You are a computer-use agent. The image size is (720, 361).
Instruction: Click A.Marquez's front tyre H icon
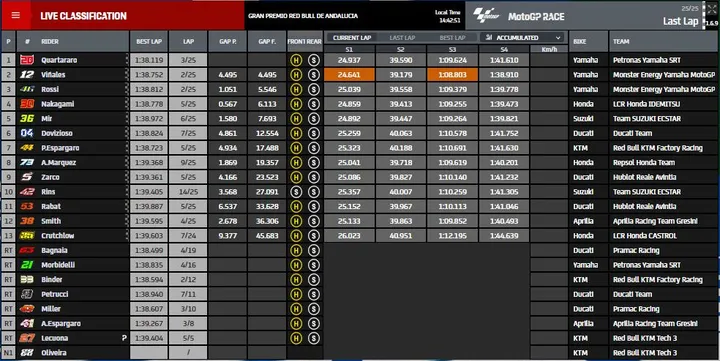tap(296, 162)
